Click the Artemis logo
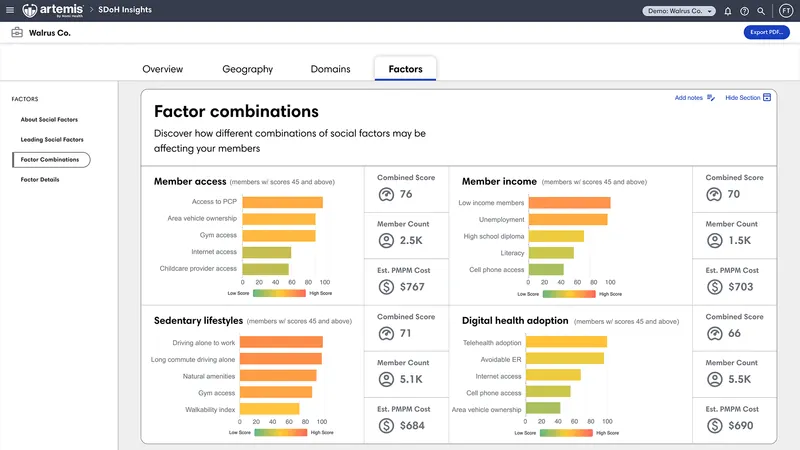 [56, 10]
